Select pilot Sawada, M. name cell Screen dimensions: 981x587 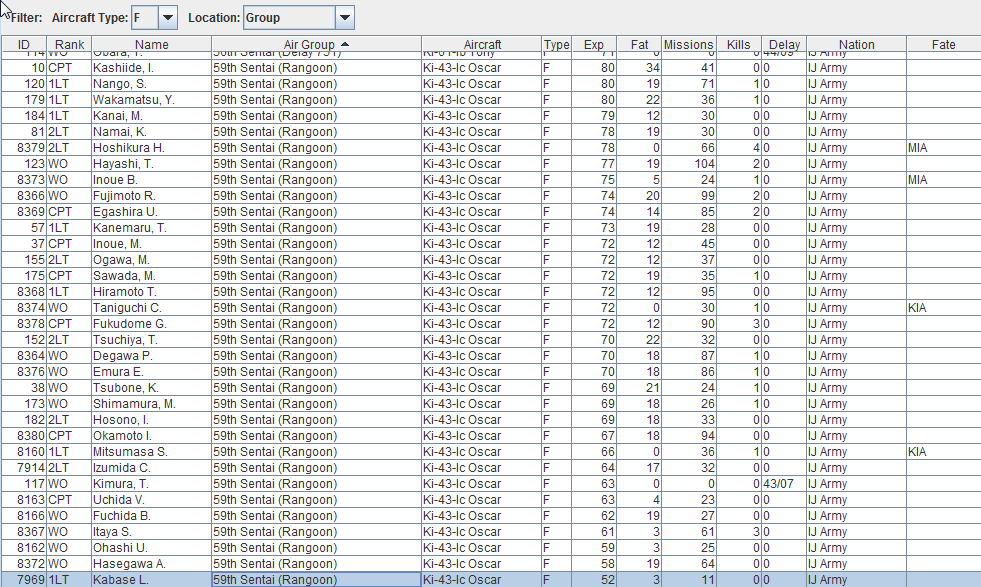[151, 276]
